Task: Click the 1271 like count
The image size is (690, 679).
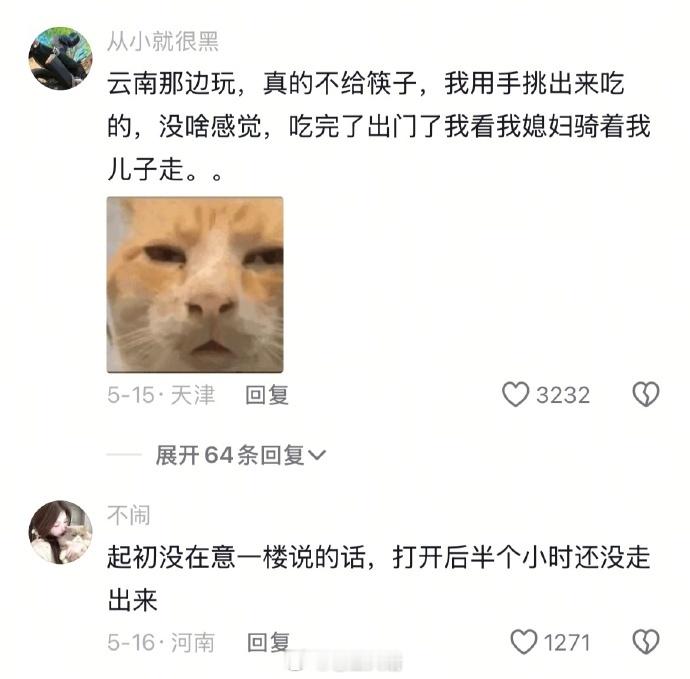Action: click(x=567, y=642)
